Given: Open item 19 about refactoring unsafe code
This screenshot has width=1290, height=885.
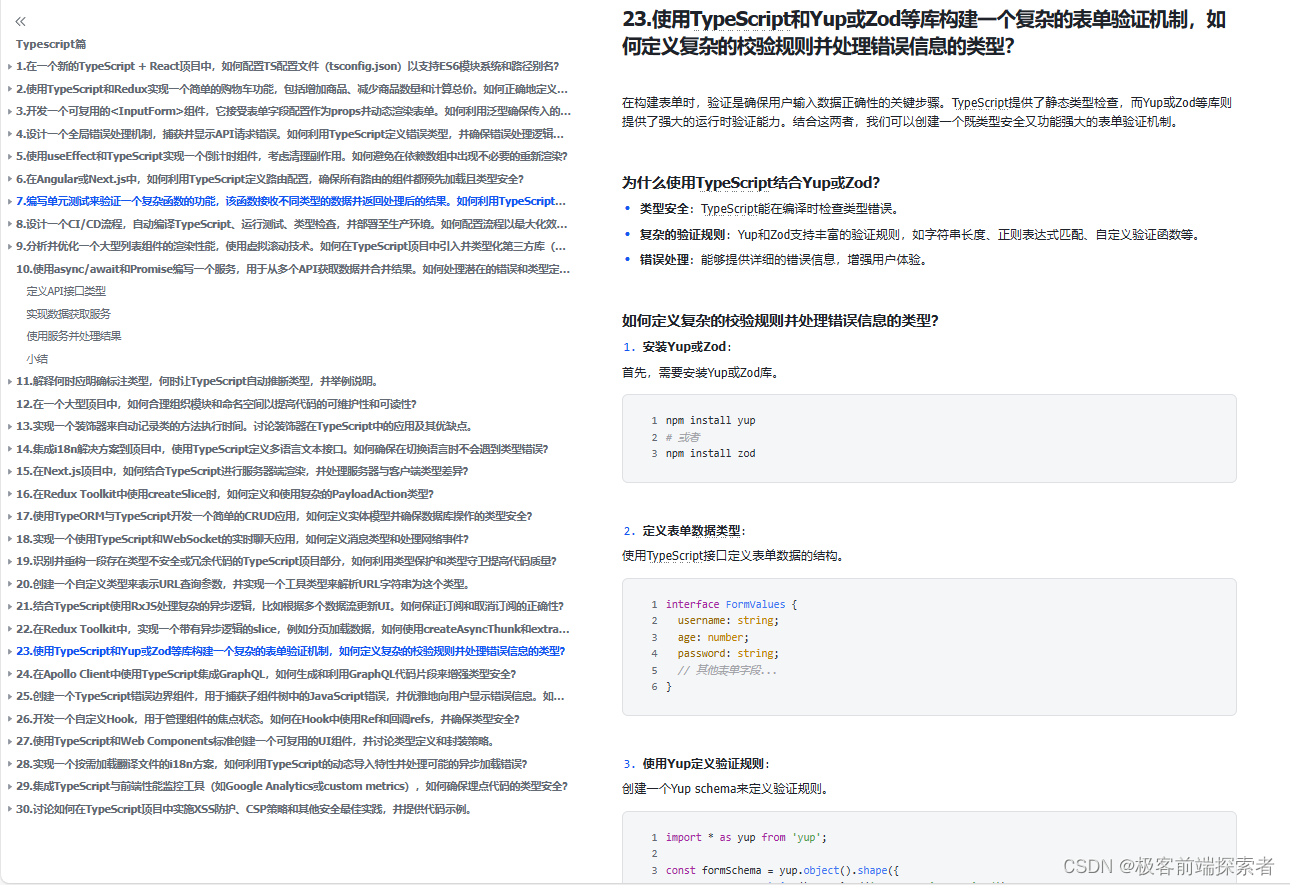Looking at the screenshot, I should pyautogui.click(x=286, y=561).
